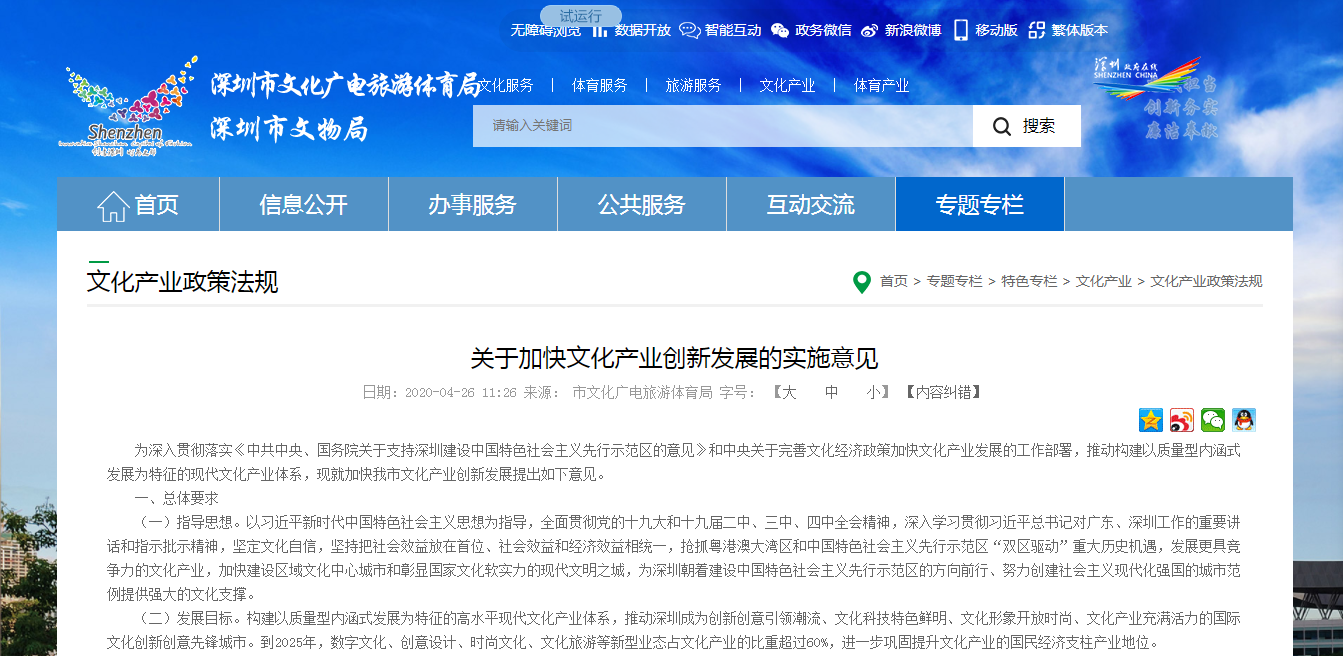This screenshot has height=656, width=1343.
Task: Open 体育服务 link in header
Action: pyautogui.click(x=599, y=85)
